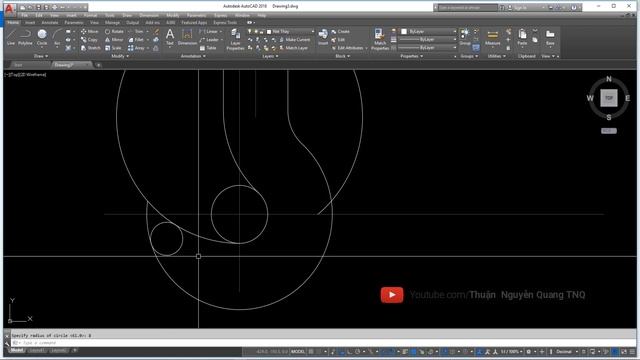Click the white color swatch in Properties panel
This screenshot has width=640, height=360.
(x=404, y=31)
